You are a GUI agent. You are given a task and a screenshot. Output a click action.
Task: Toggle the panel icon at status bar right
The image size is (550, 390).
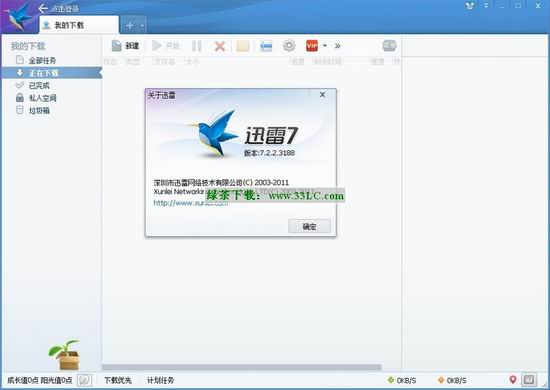(529, 379)
